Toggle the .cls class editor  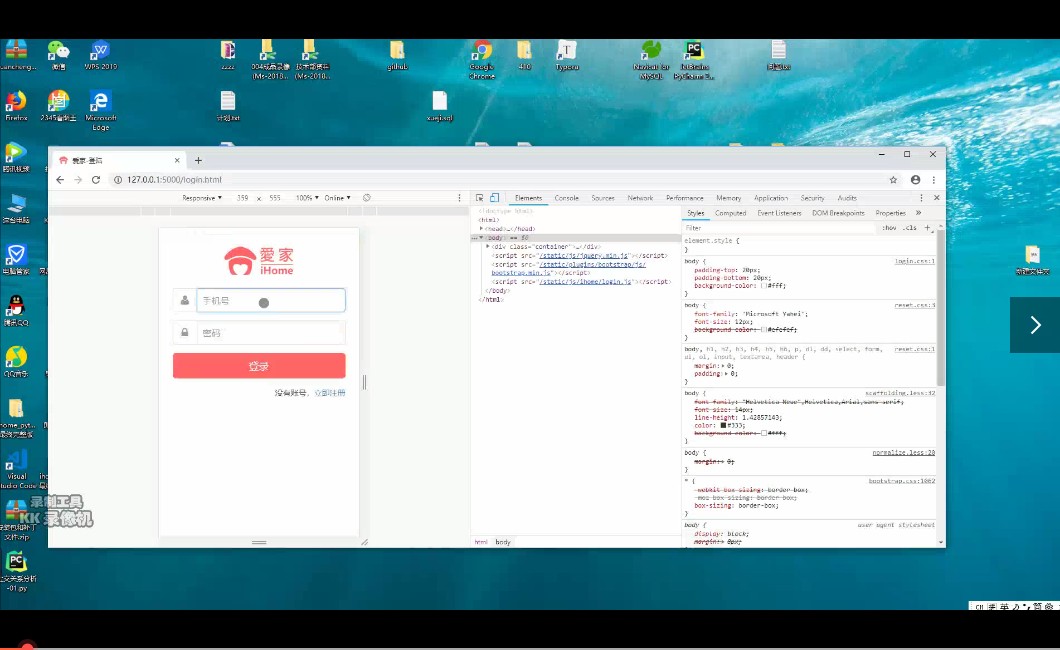point(910,228)
